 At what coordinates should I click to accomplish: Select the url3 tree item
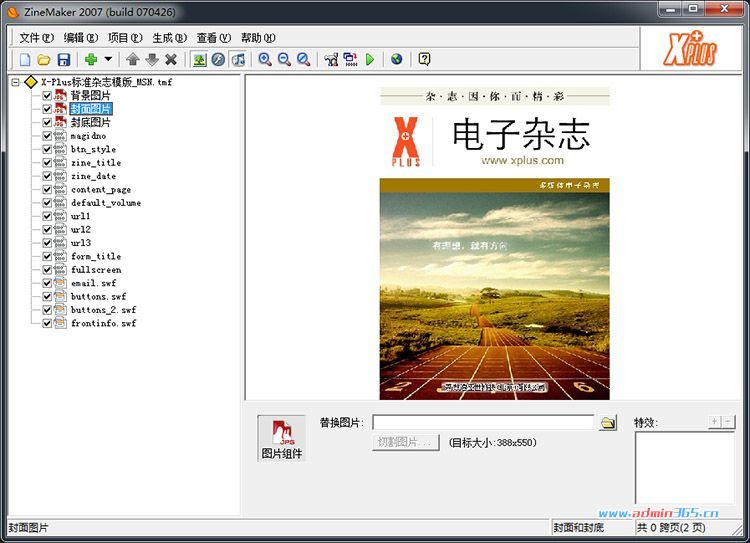tap(81, 243)
